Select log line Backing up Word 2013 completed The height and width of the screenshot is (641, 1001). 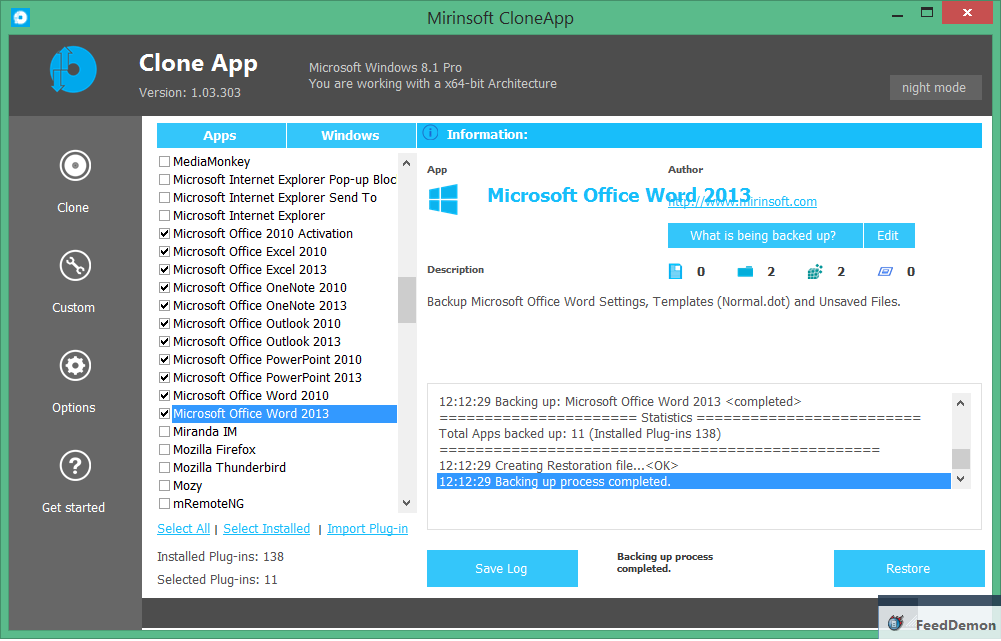[694, 402]
